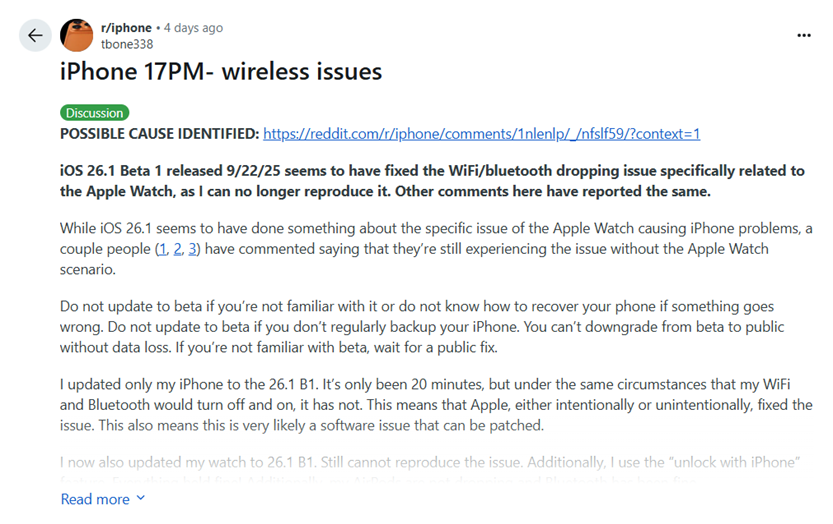Click the back arrow button

[36, 36]
